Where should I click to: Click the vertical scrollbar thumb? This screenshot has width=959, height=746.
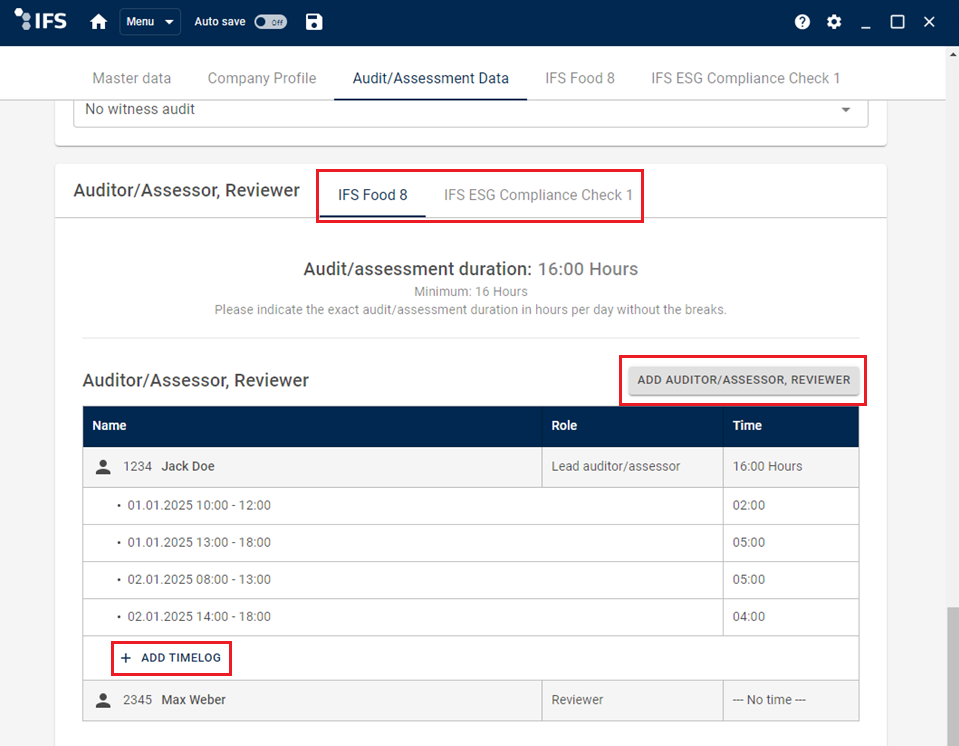[953, 676]
